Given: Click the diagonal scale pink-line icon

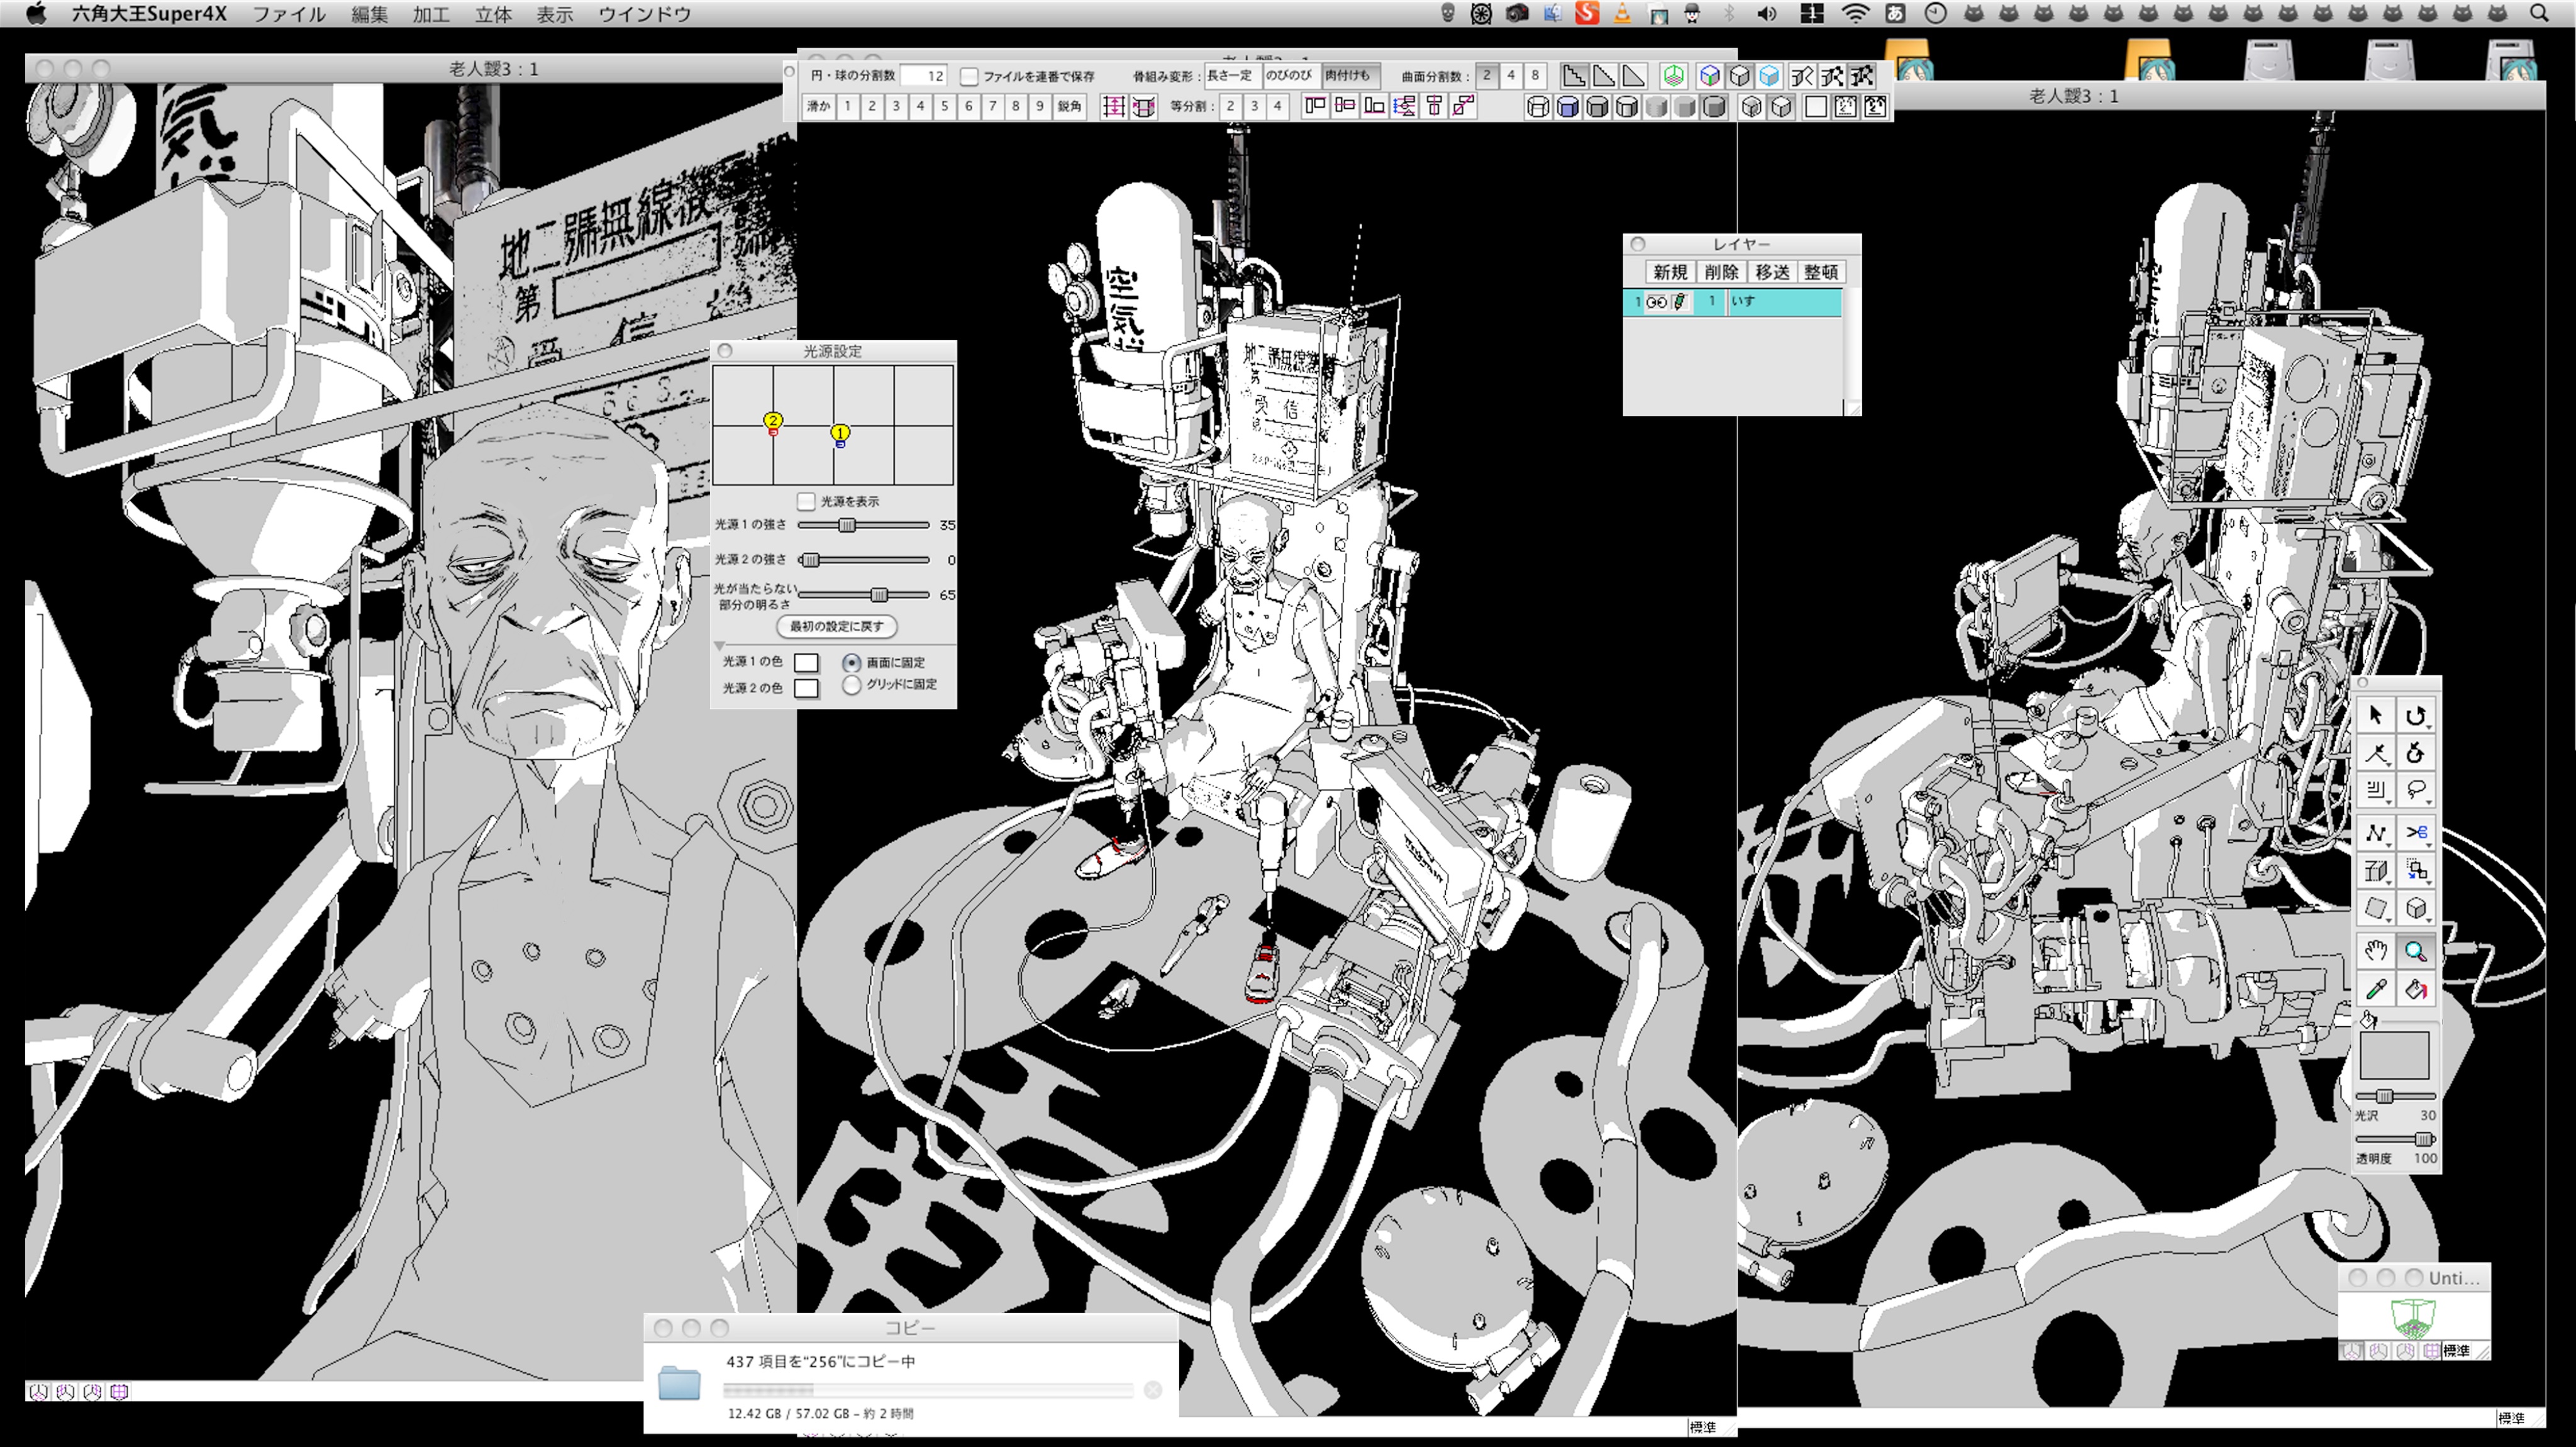Looking at the screenshot, I should click(x=1463, y=106).
